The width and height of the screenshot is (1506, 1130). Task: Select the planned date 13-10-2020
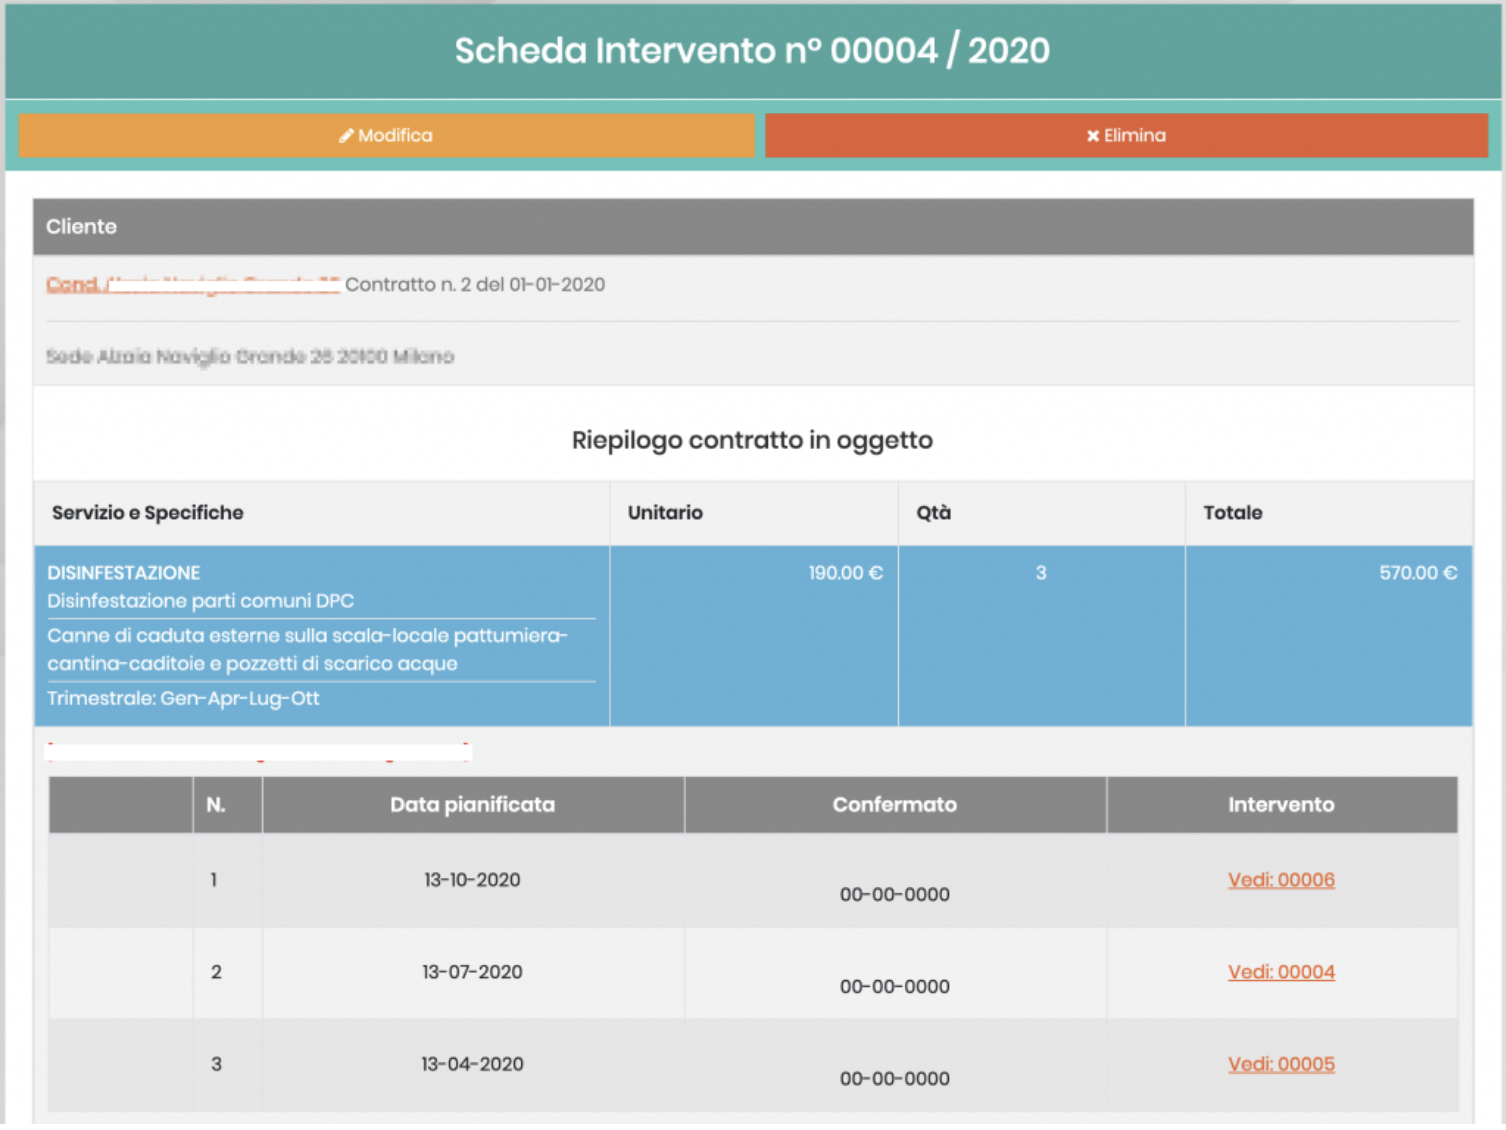coord(472,880)
